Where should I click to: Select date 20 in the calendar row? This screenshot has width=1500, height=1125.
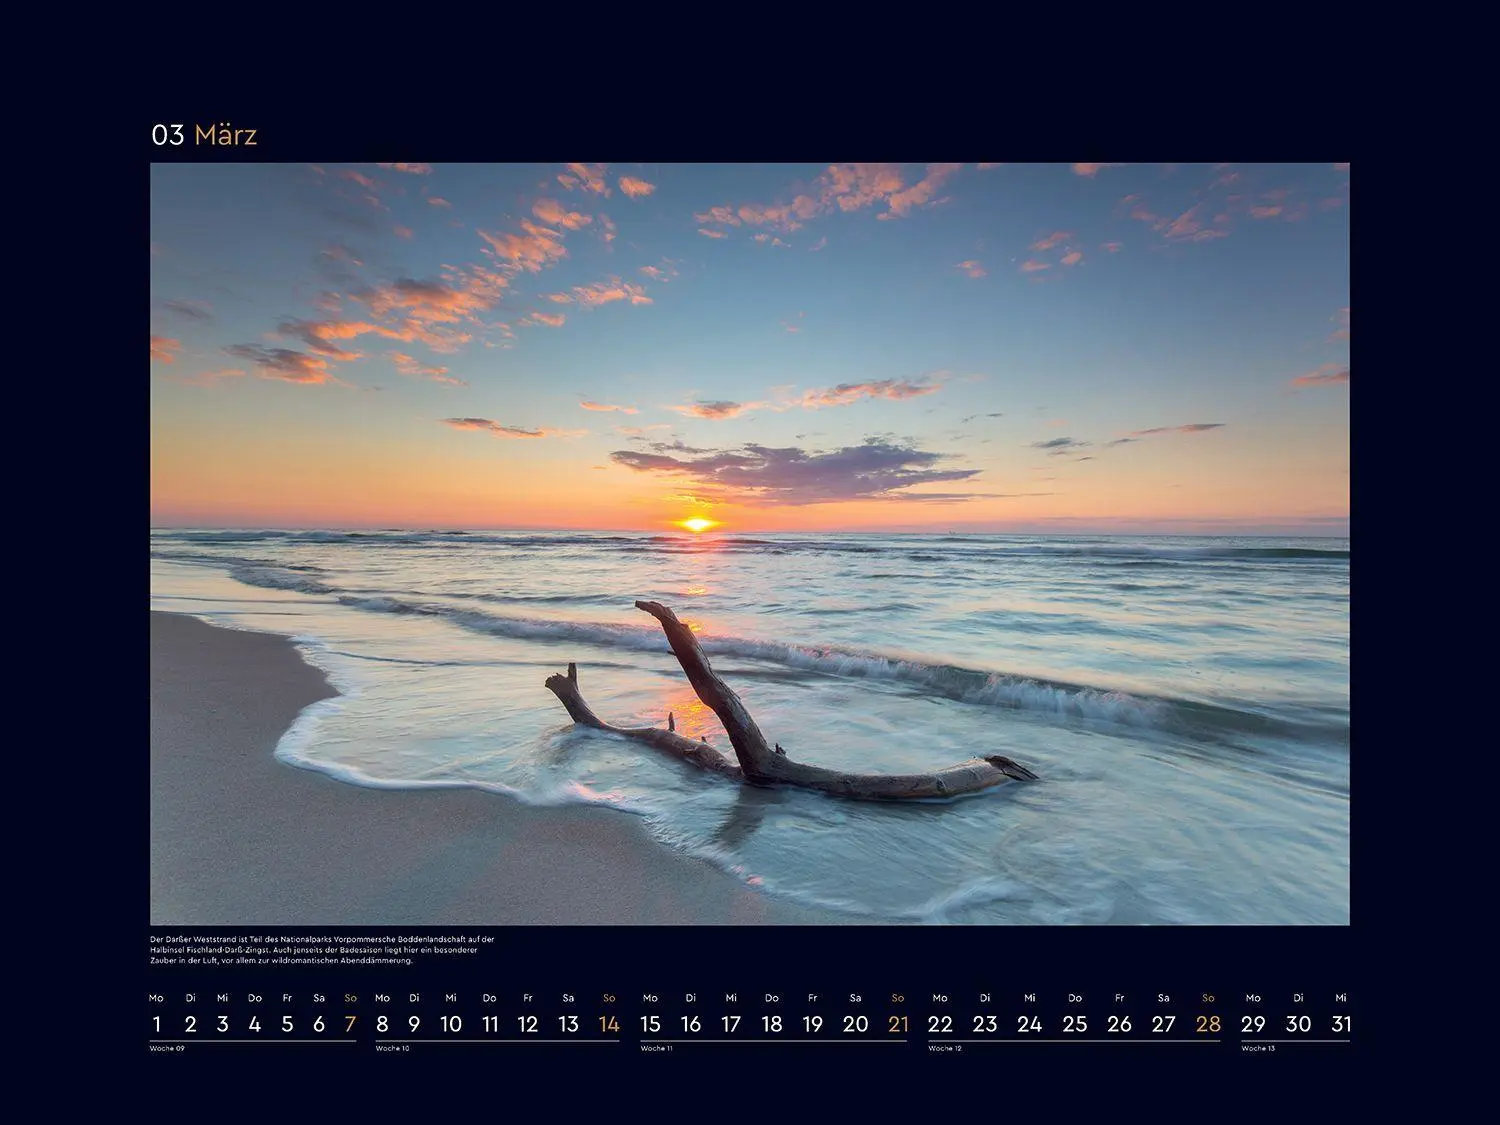[x=855, y=1024]
